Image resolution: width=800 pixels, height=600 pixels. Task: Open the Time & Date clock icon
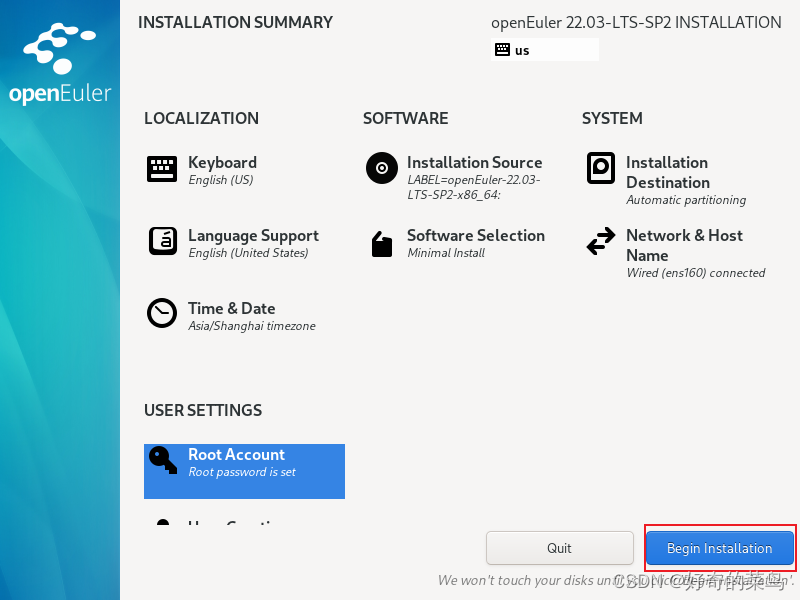pos(162,313)
